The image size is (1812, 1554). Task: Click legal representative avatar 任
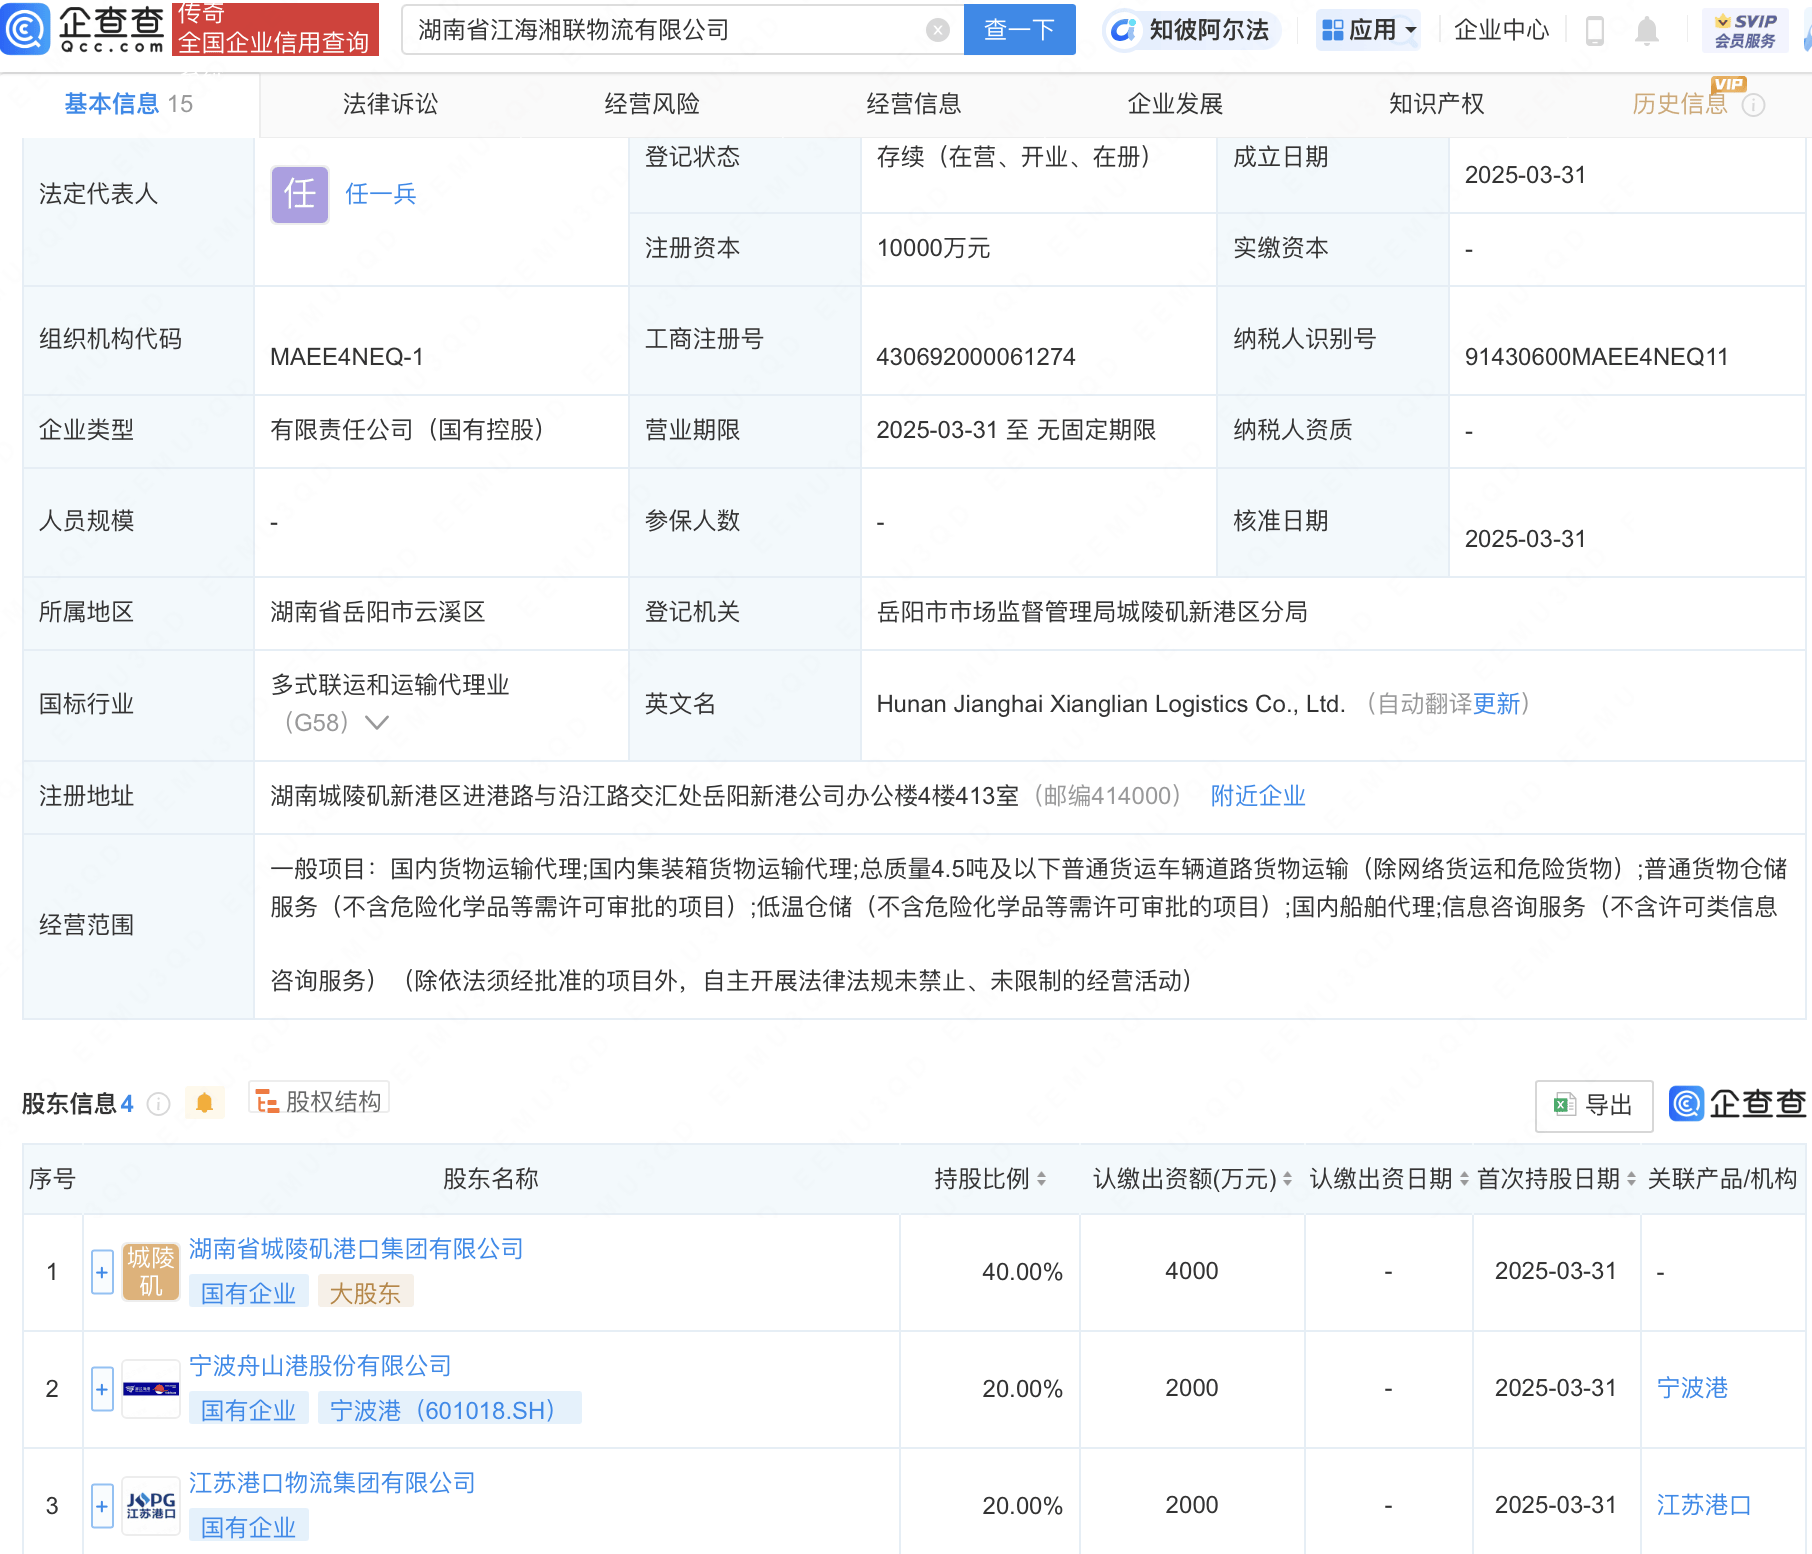tap(300, 194)
